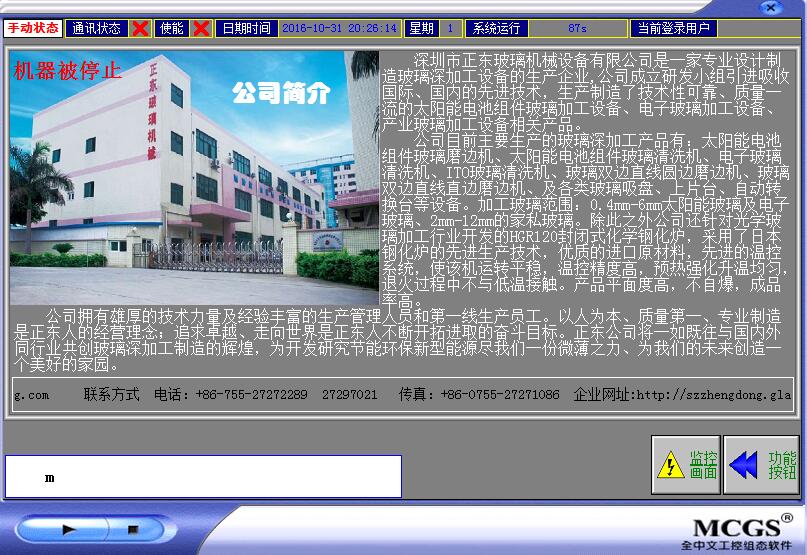Click the 系统运行 label
The image size is (807, 555).
pos(497,28)
